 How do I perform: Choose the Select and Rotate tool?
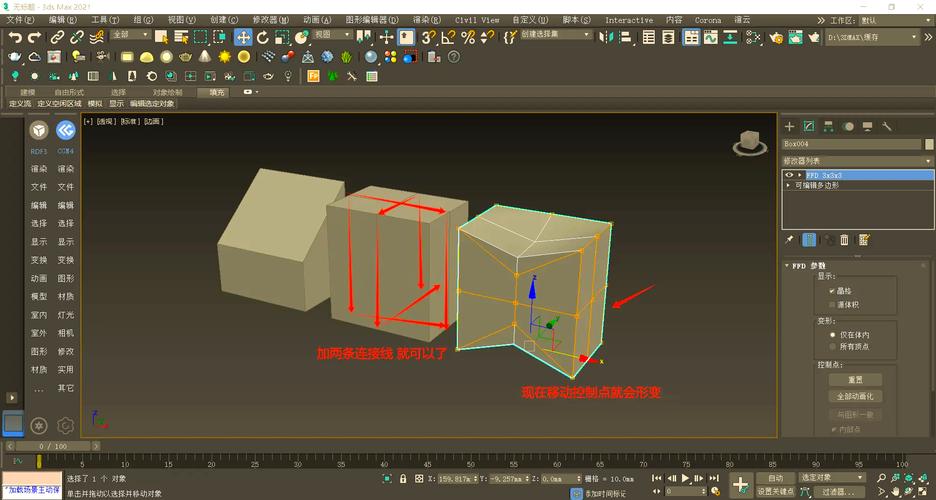[x=263, y=37]
